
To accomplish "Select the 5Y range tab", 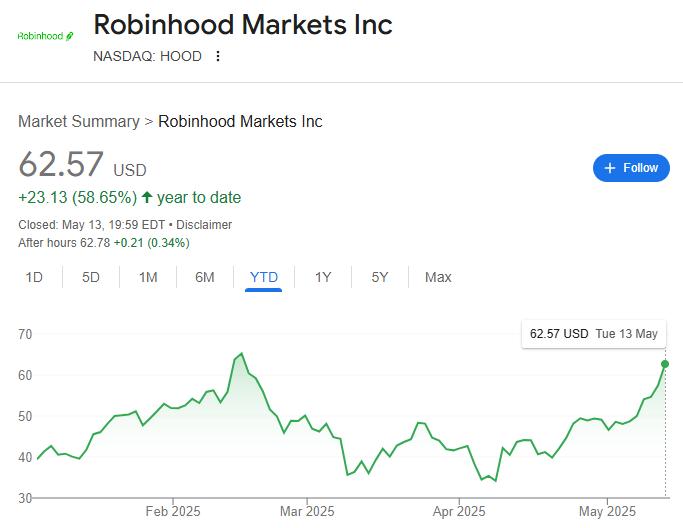I will click(380, 277).
